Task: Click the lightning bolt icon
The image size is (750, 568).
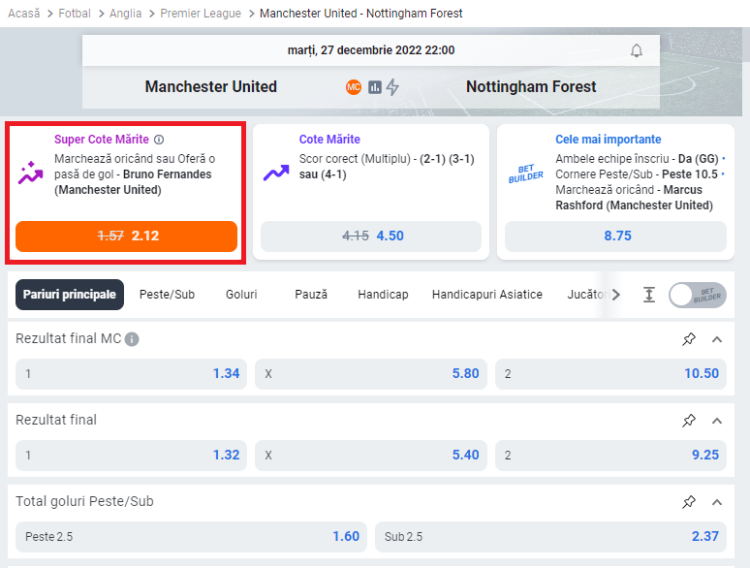Action: (393, 87)
